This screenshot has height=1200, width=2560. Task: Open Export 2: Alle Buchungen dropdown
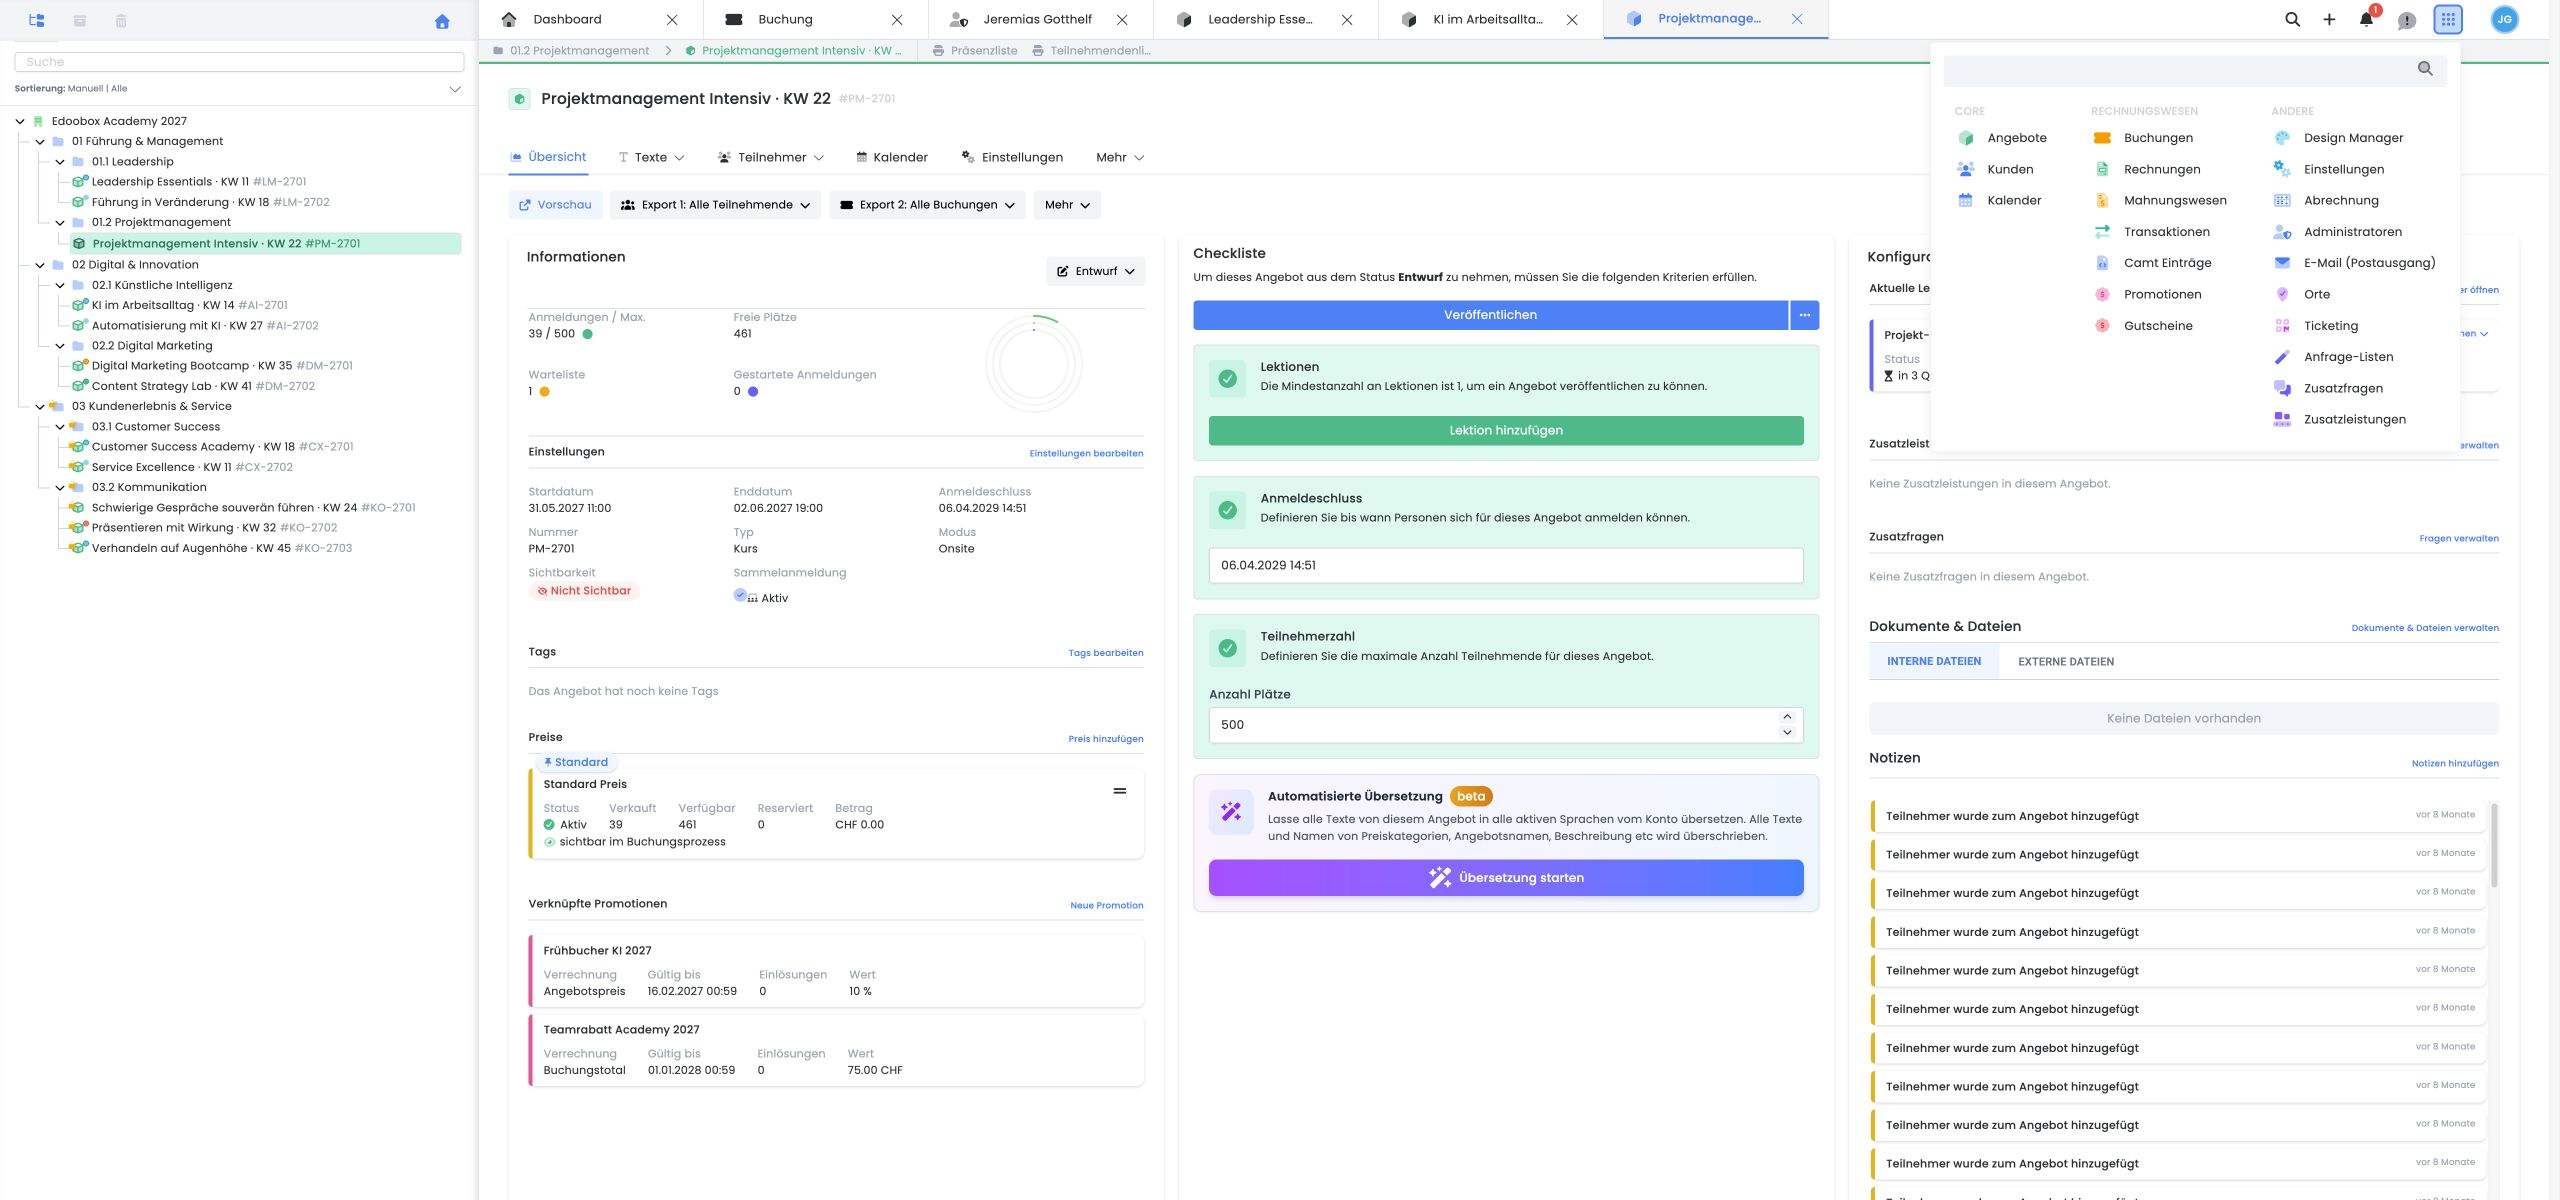point(927,205)
